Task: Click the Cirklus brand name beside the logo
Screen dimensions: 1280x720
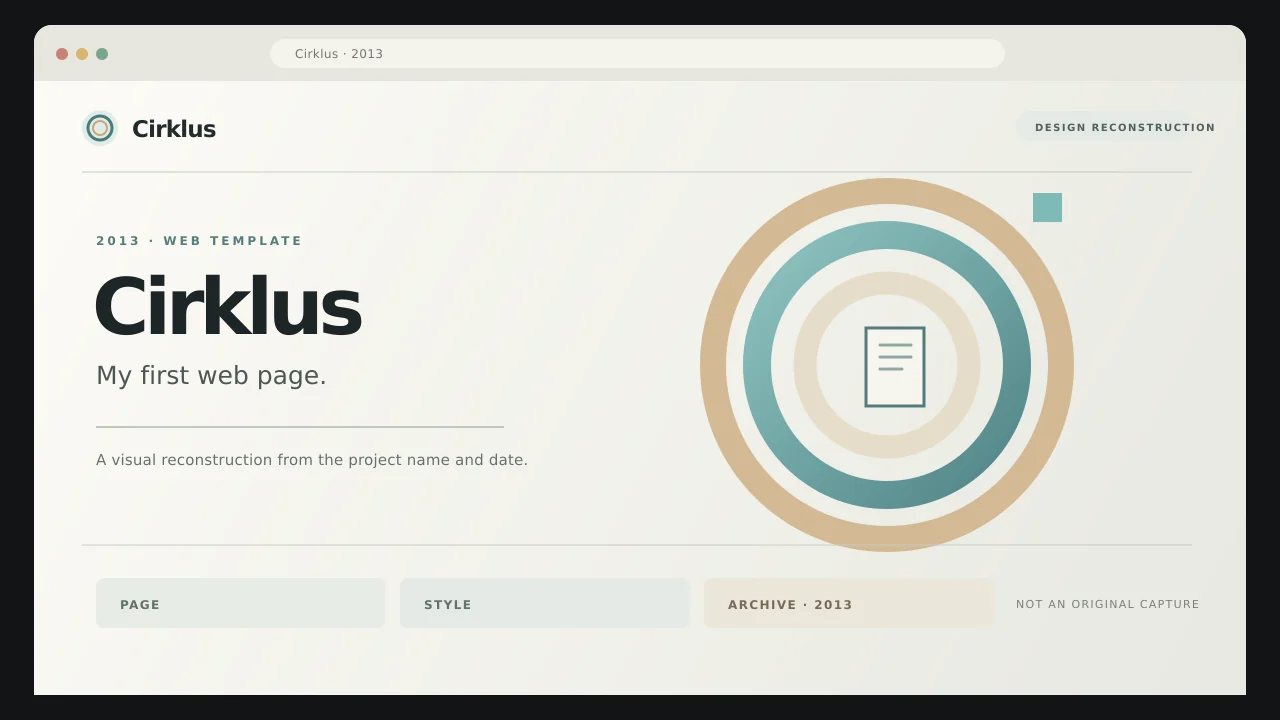Action: point(174,128)
